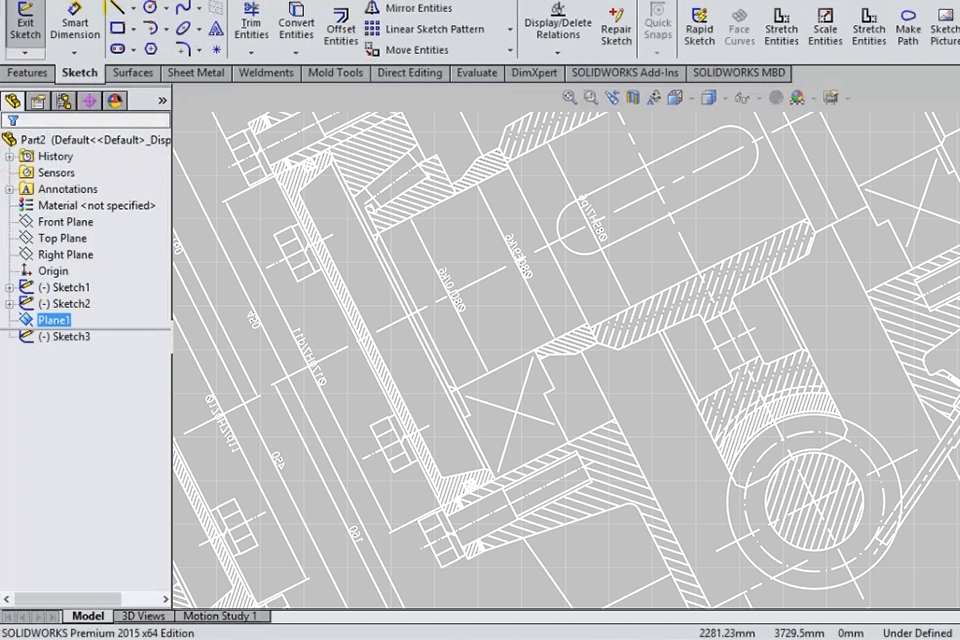
Task: Expand the History tree node
Action: (x=9, y=156)
